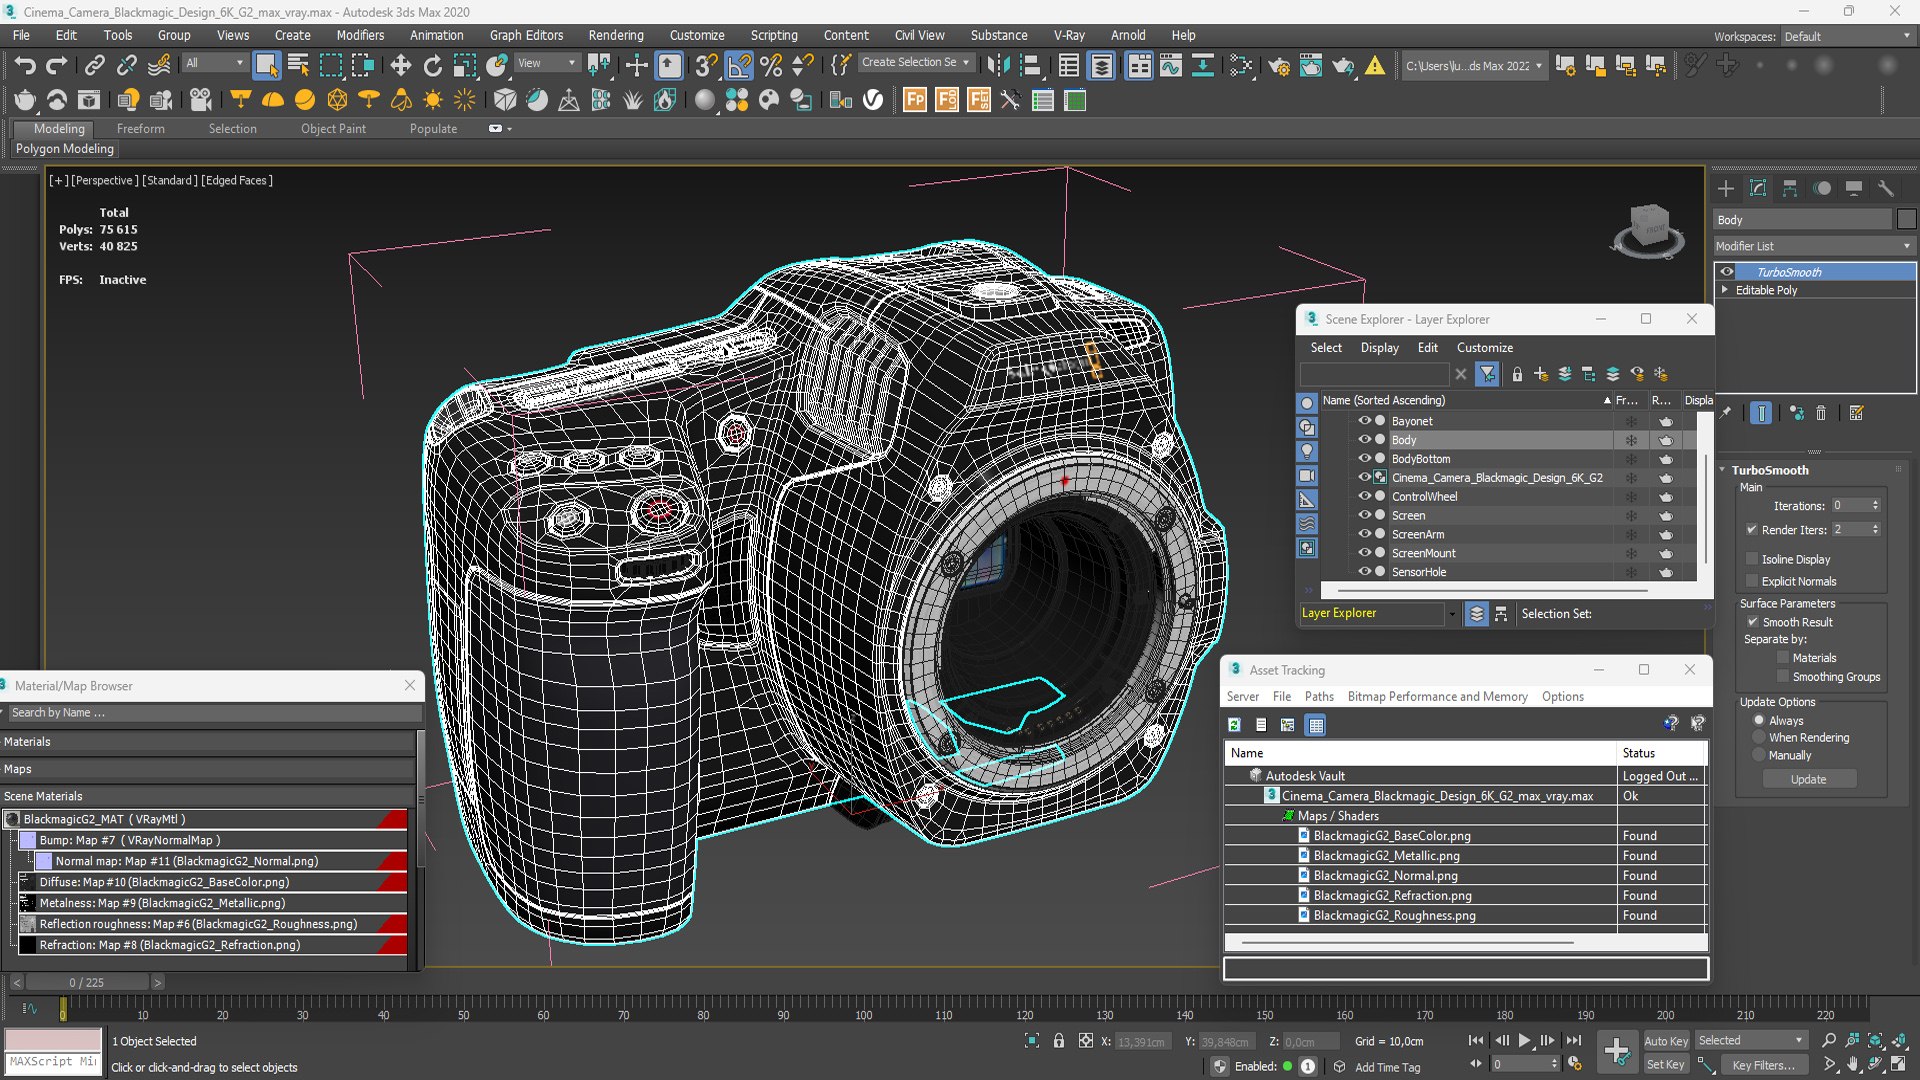This screenshot has width=1920, height=1080.
Task: Open the Rendering menu
Action: (615, 35)
